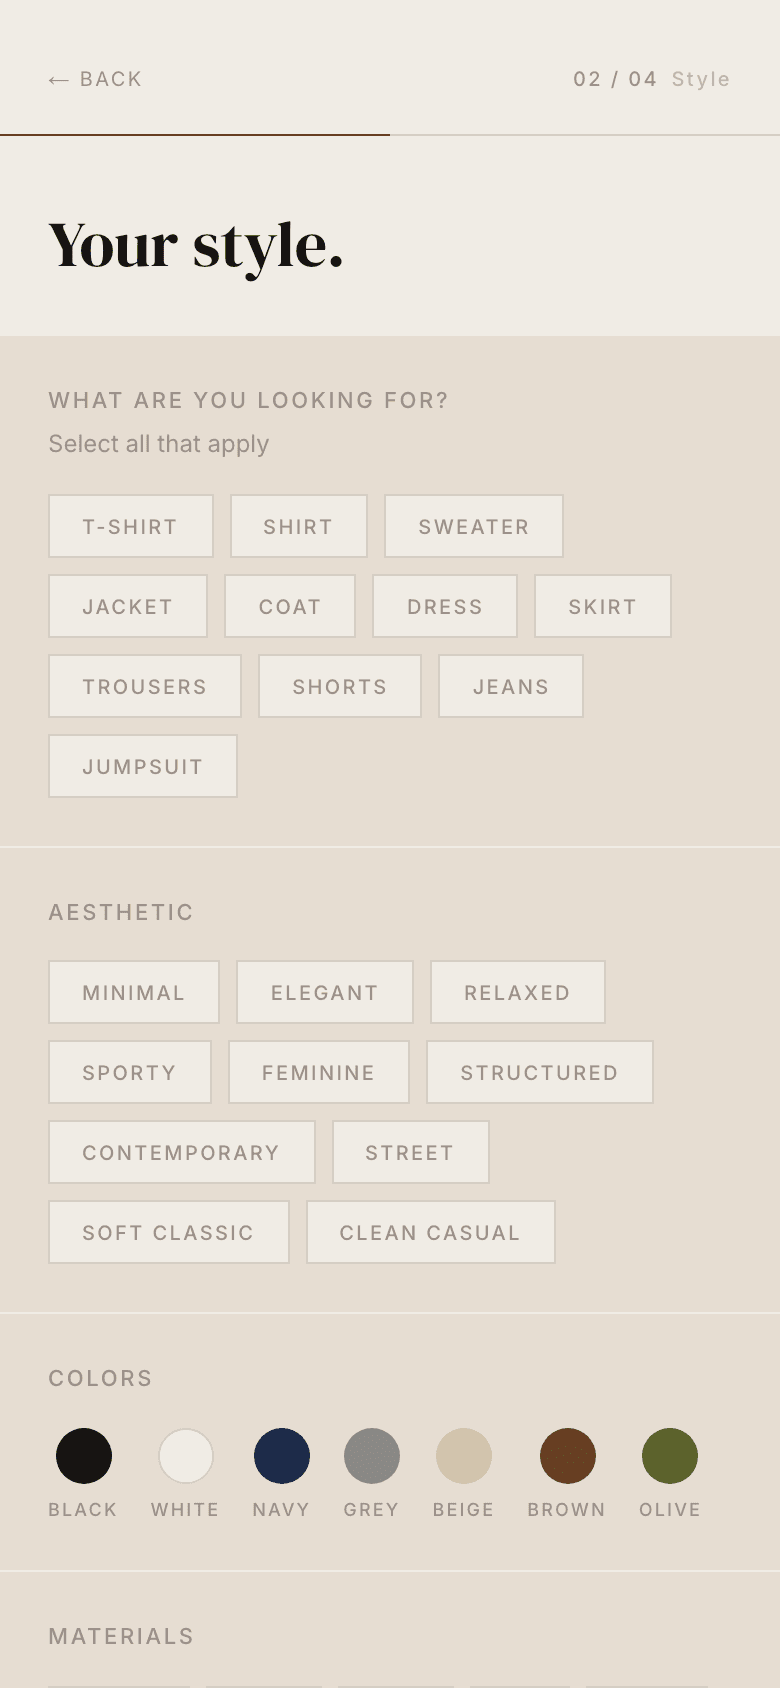Select the T-Shirt clothing option
This screenshot has width=780, height=1688.
coord(131,526)
